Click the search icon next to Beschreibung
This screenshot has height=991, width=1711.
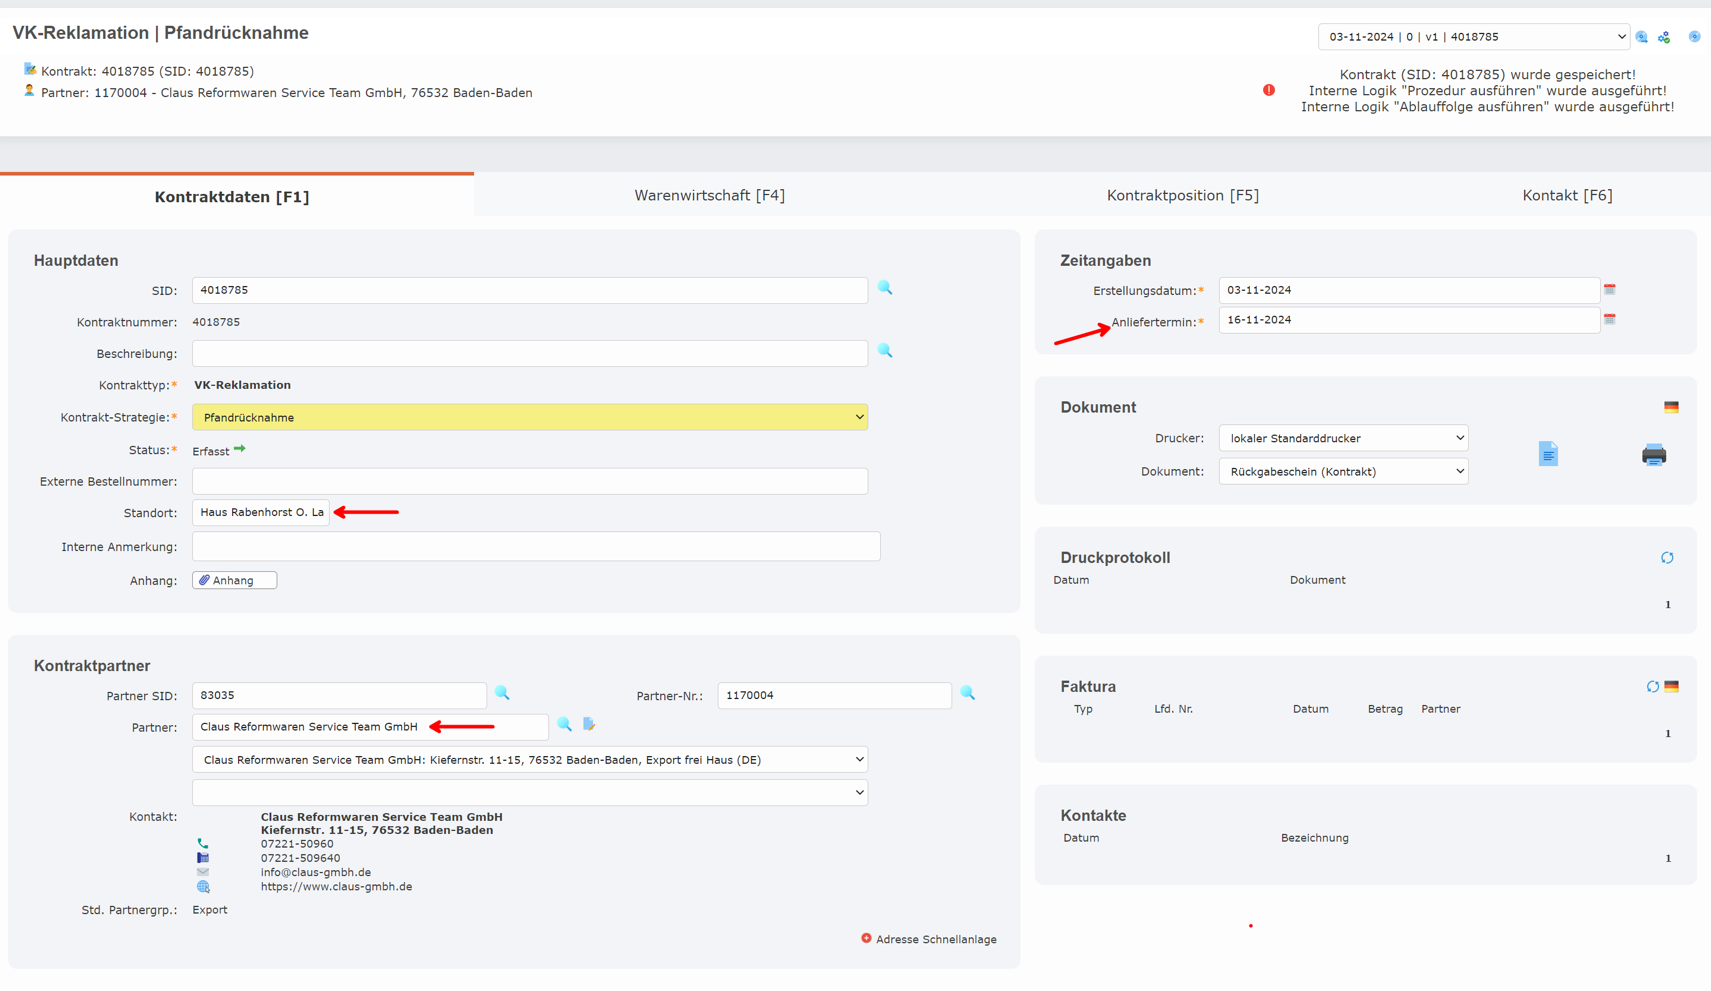(x=885, y=351)
